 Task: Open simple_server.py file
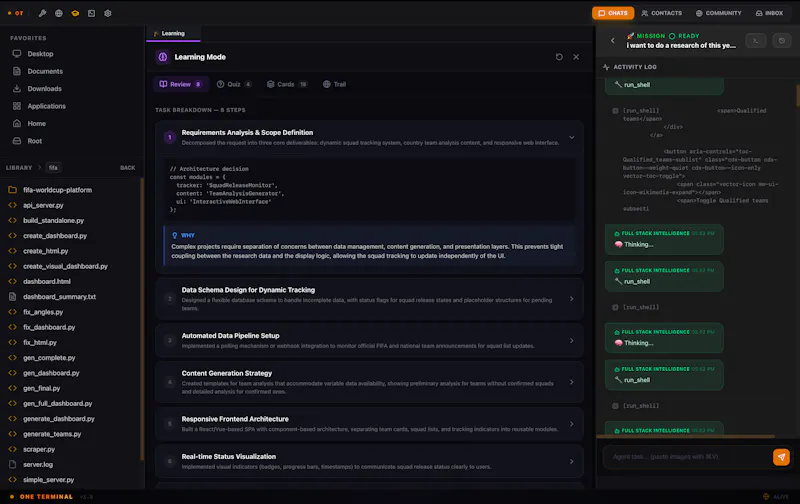[48, 480]
